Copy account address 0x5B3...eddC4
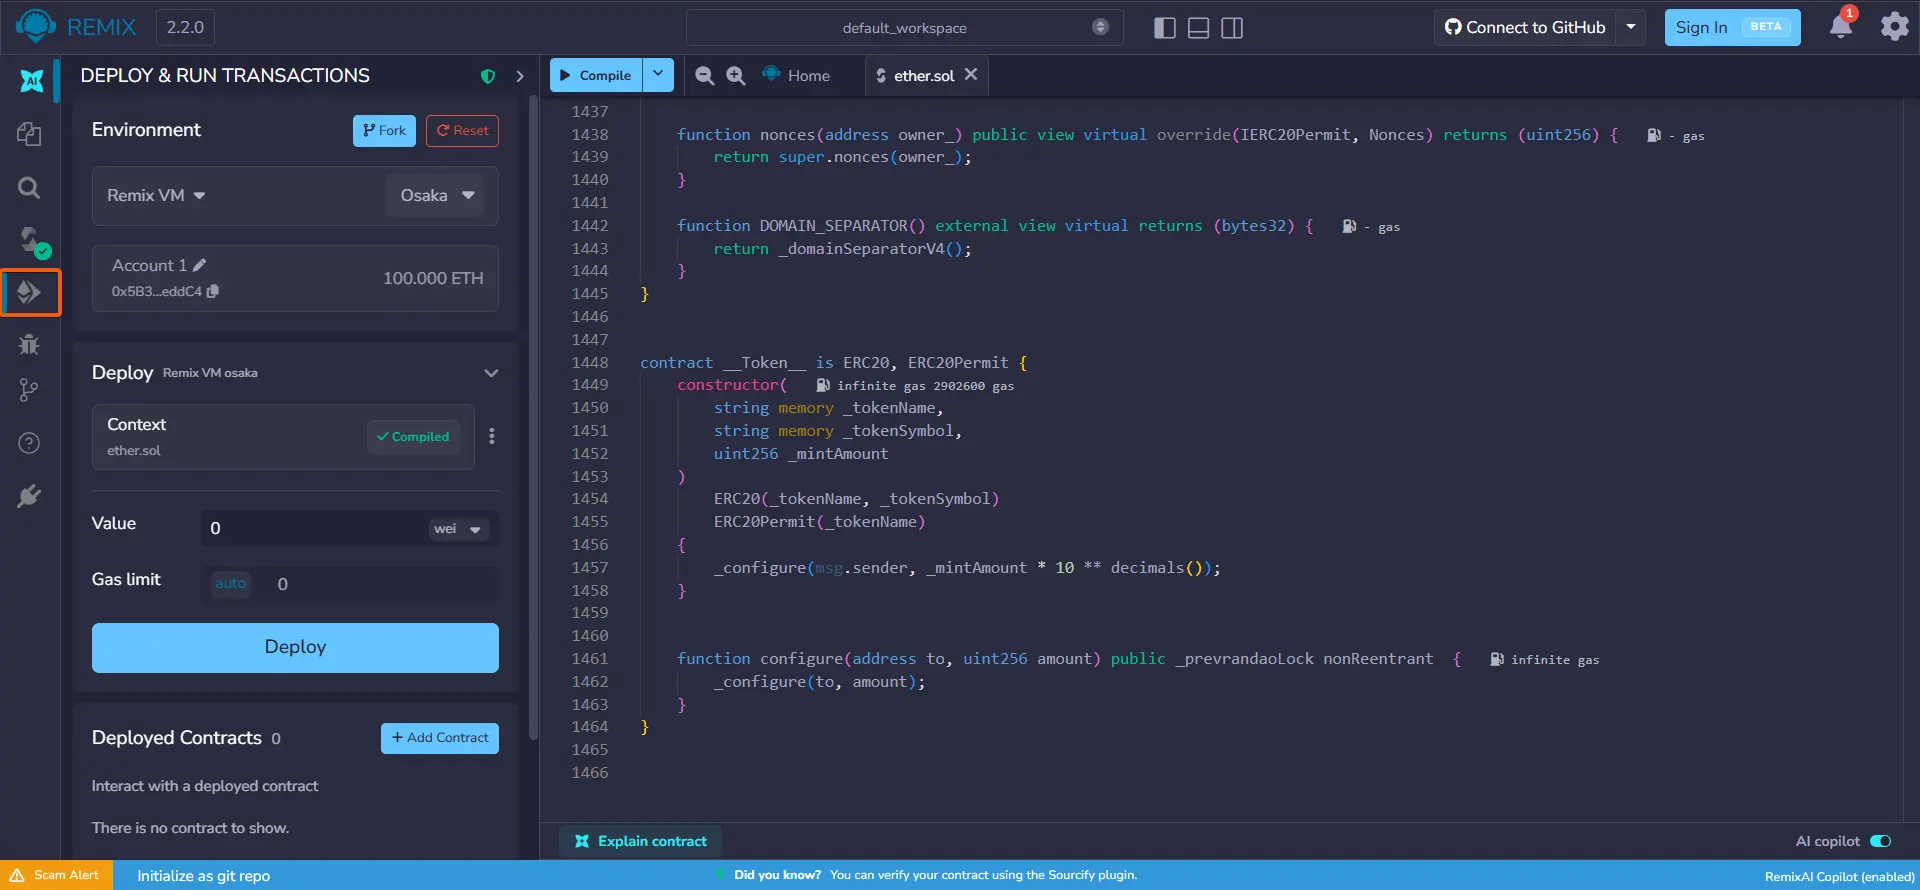The width and height of the screenshot is (1920, 890). point(213,291)
